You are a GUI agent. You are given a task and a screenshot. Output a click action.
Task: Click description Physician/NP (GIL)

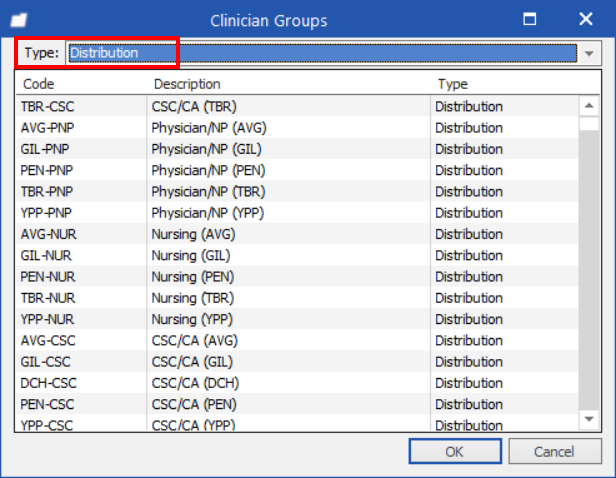point(207,149)
